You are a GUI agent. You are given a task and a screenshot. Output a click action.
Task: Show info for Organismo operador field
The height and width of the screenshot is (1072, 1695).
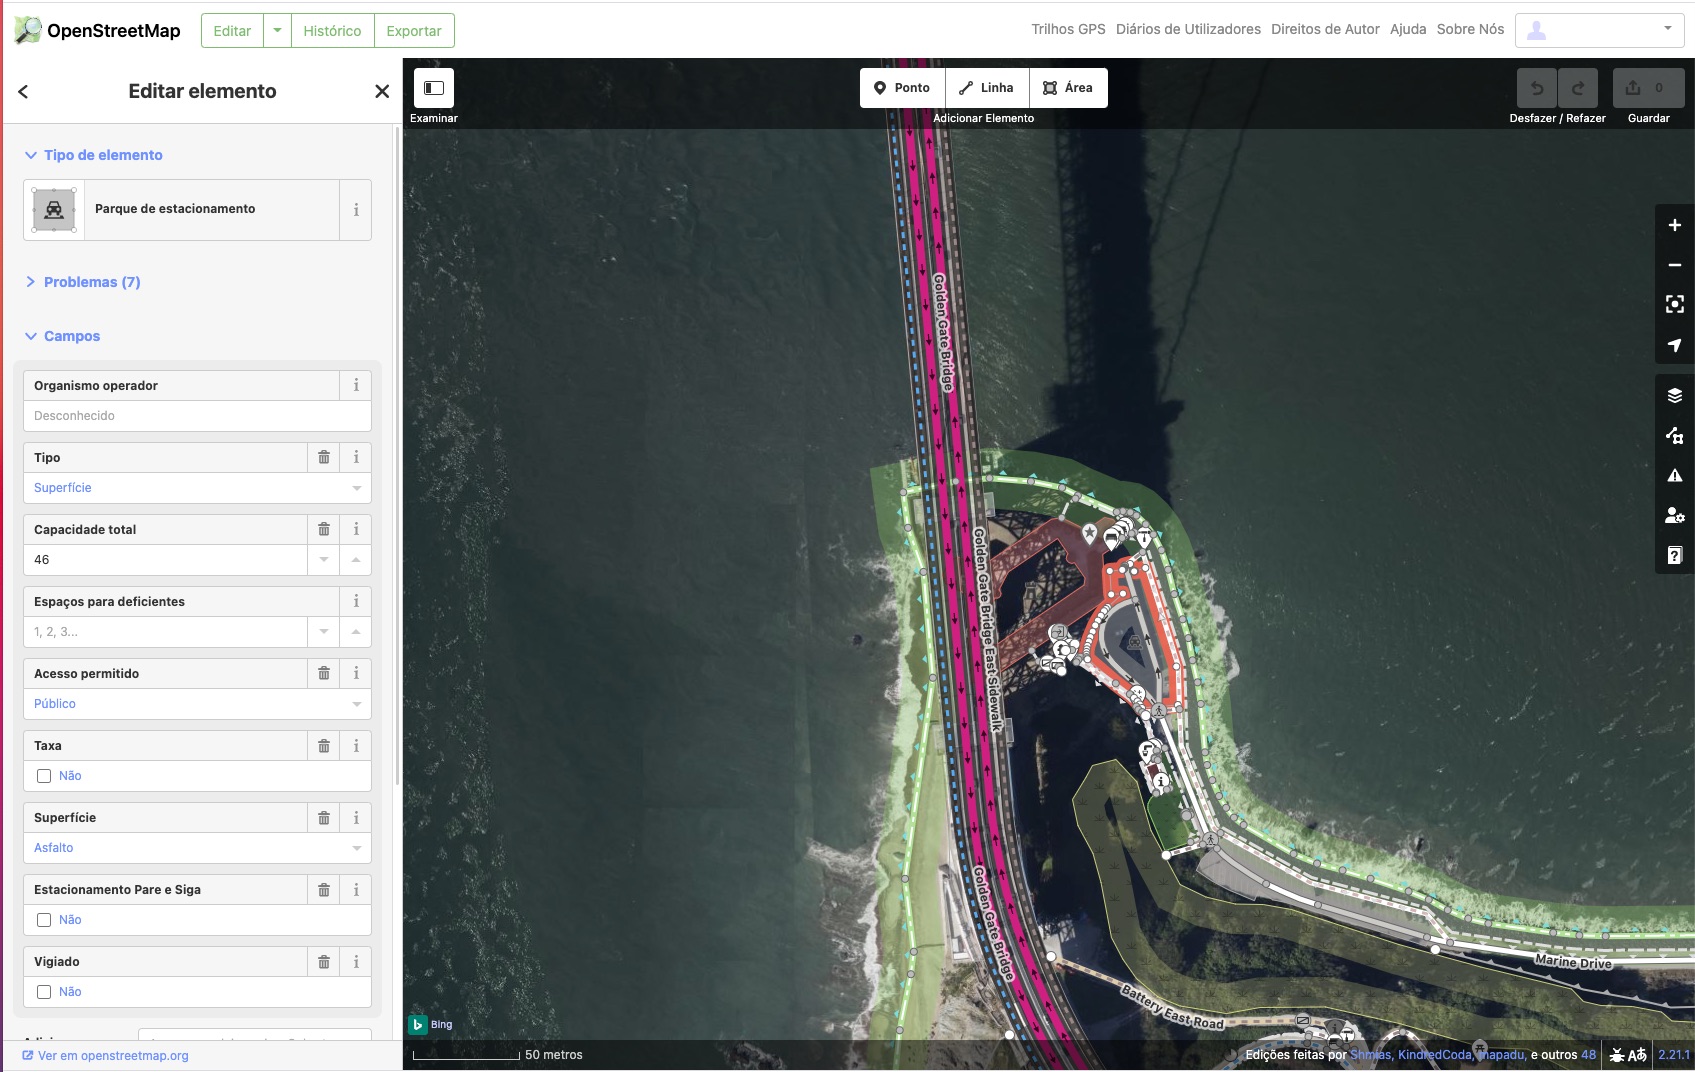(356, 385)
